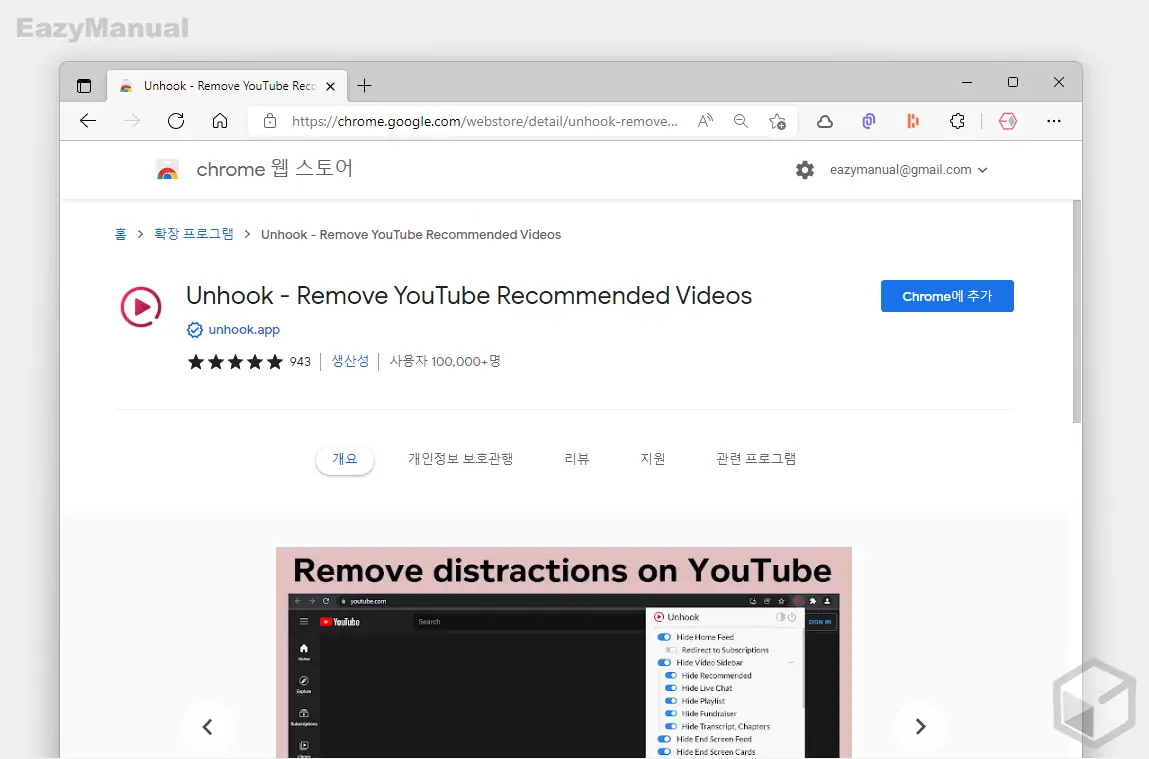The image size is (1149, 759).
Task: Click the verified badge next to unhook.app
Action: click(194, 330)
